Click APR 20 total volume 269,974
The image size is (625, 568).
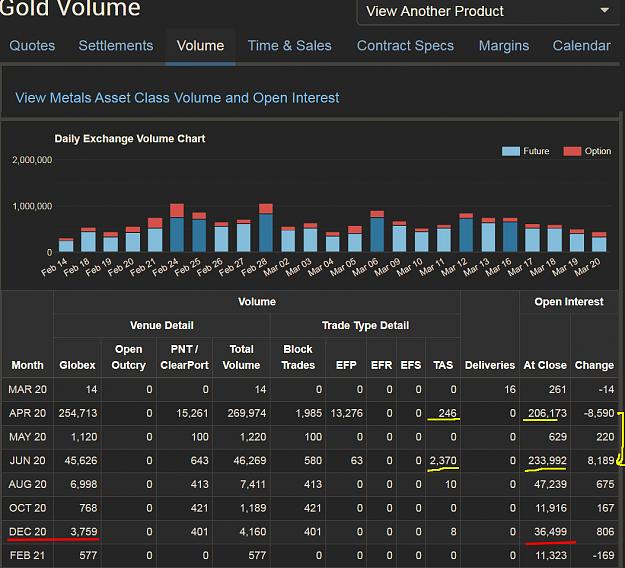point(247,413)
